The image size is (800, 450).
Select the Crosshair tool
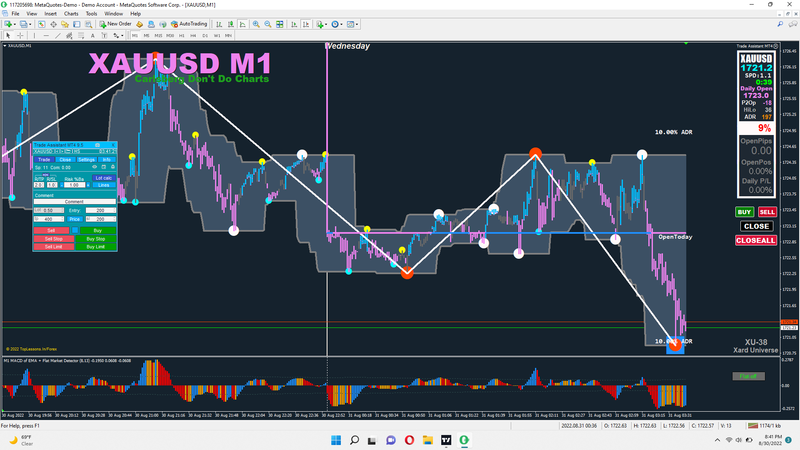(20, 36)
